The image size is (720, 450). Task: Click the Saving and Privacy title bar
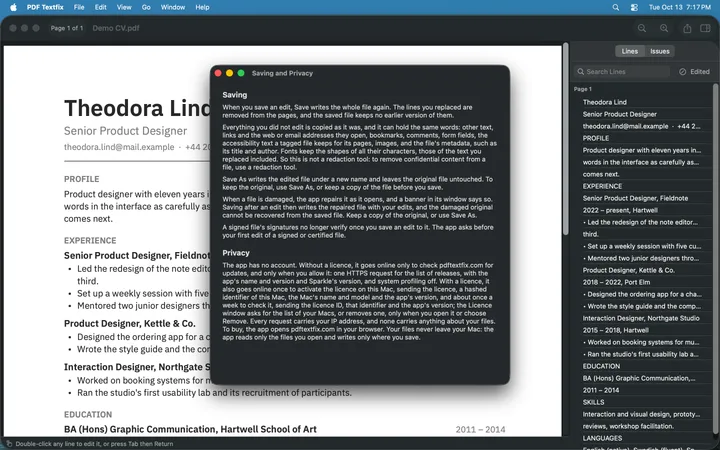coord(360,73)
